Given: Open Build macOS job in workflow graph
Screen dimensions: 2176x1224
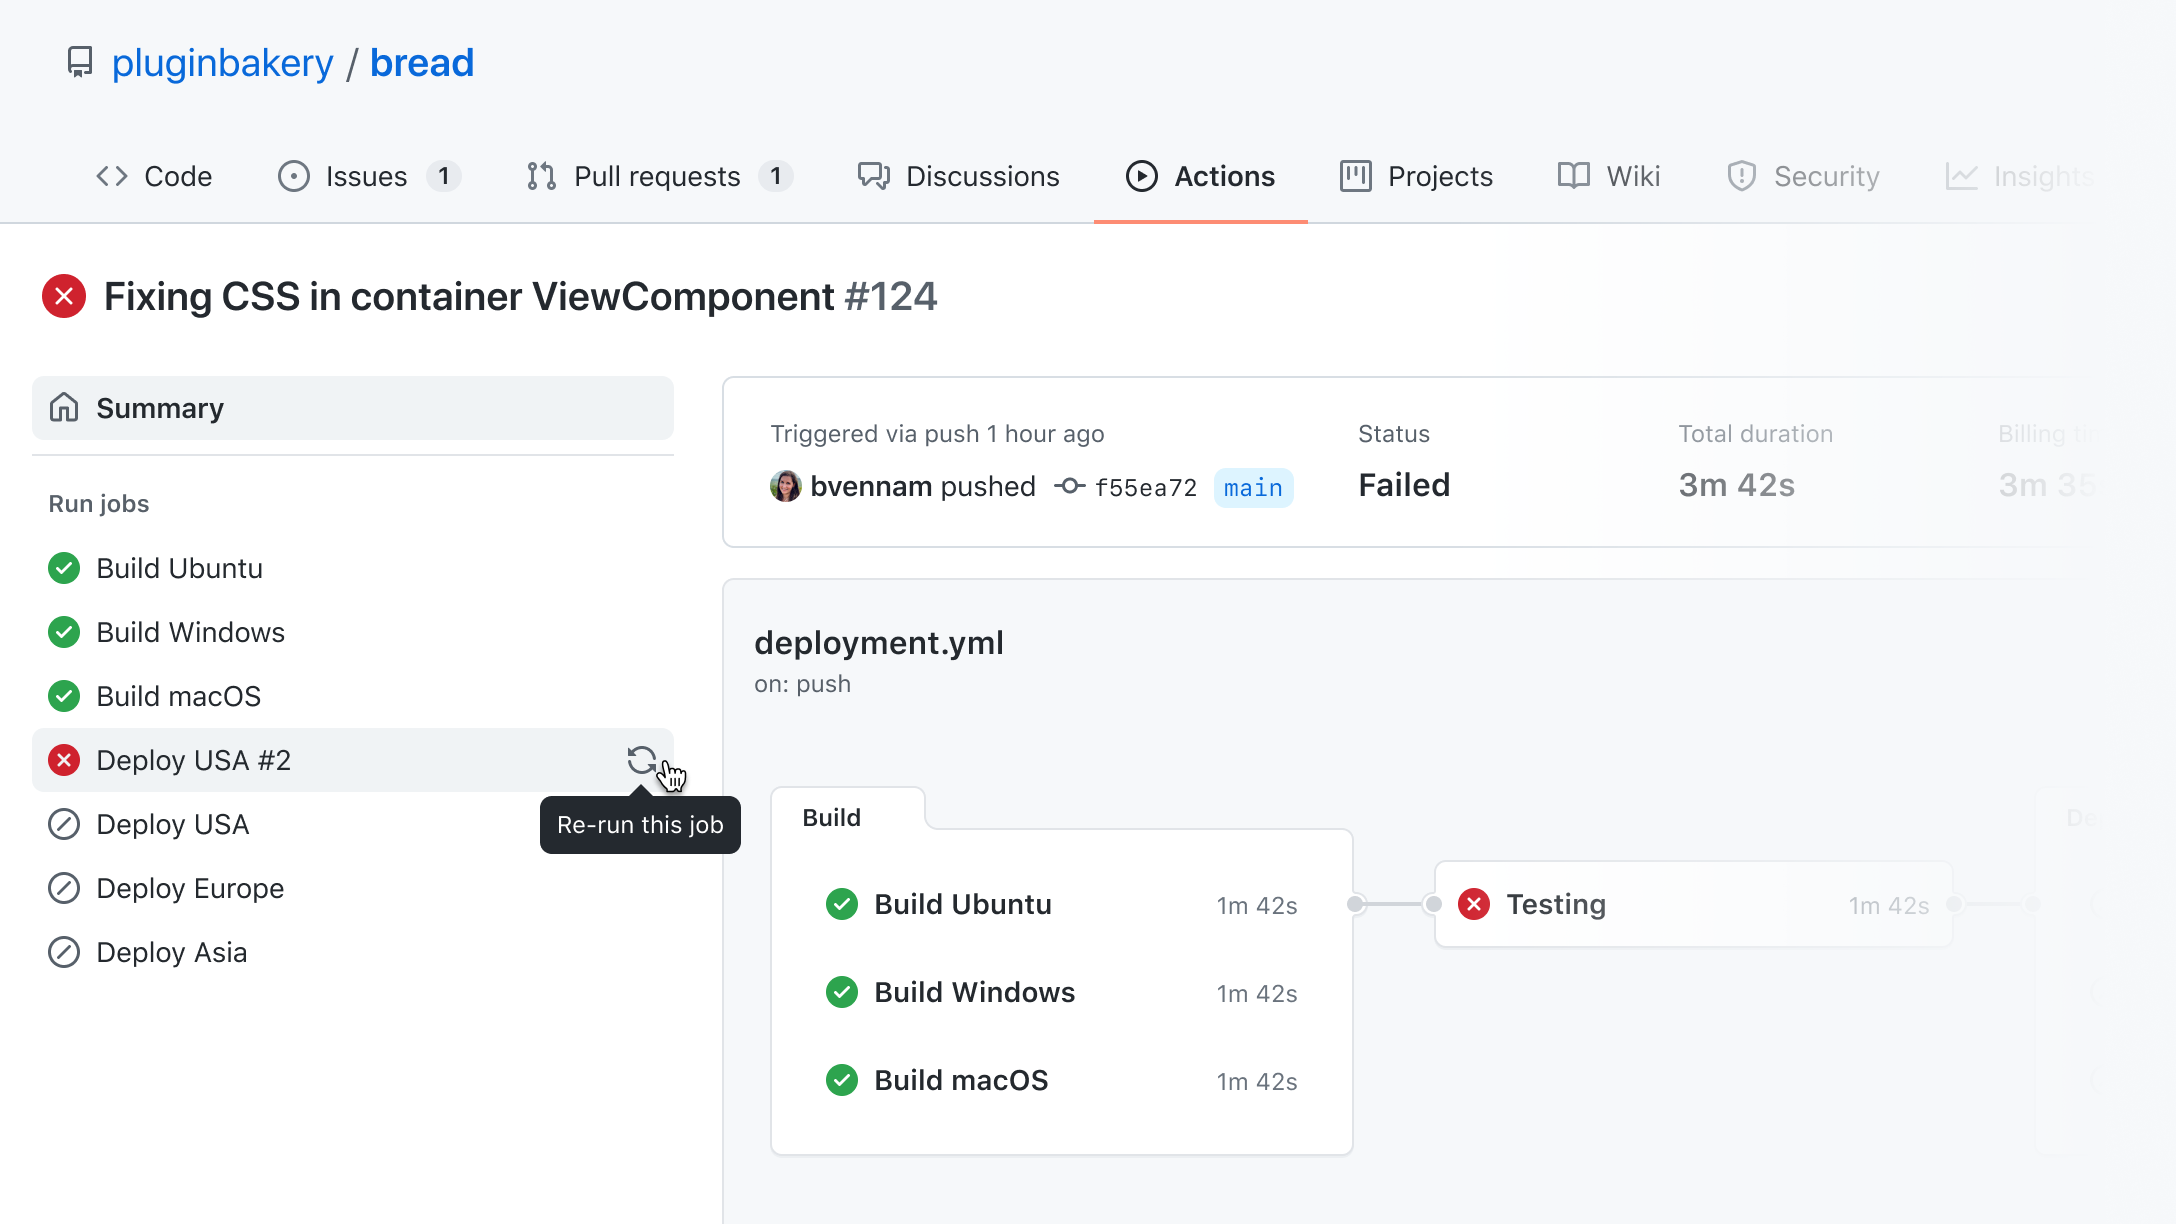Looking at the screenshot, I should coord(960,1080).
